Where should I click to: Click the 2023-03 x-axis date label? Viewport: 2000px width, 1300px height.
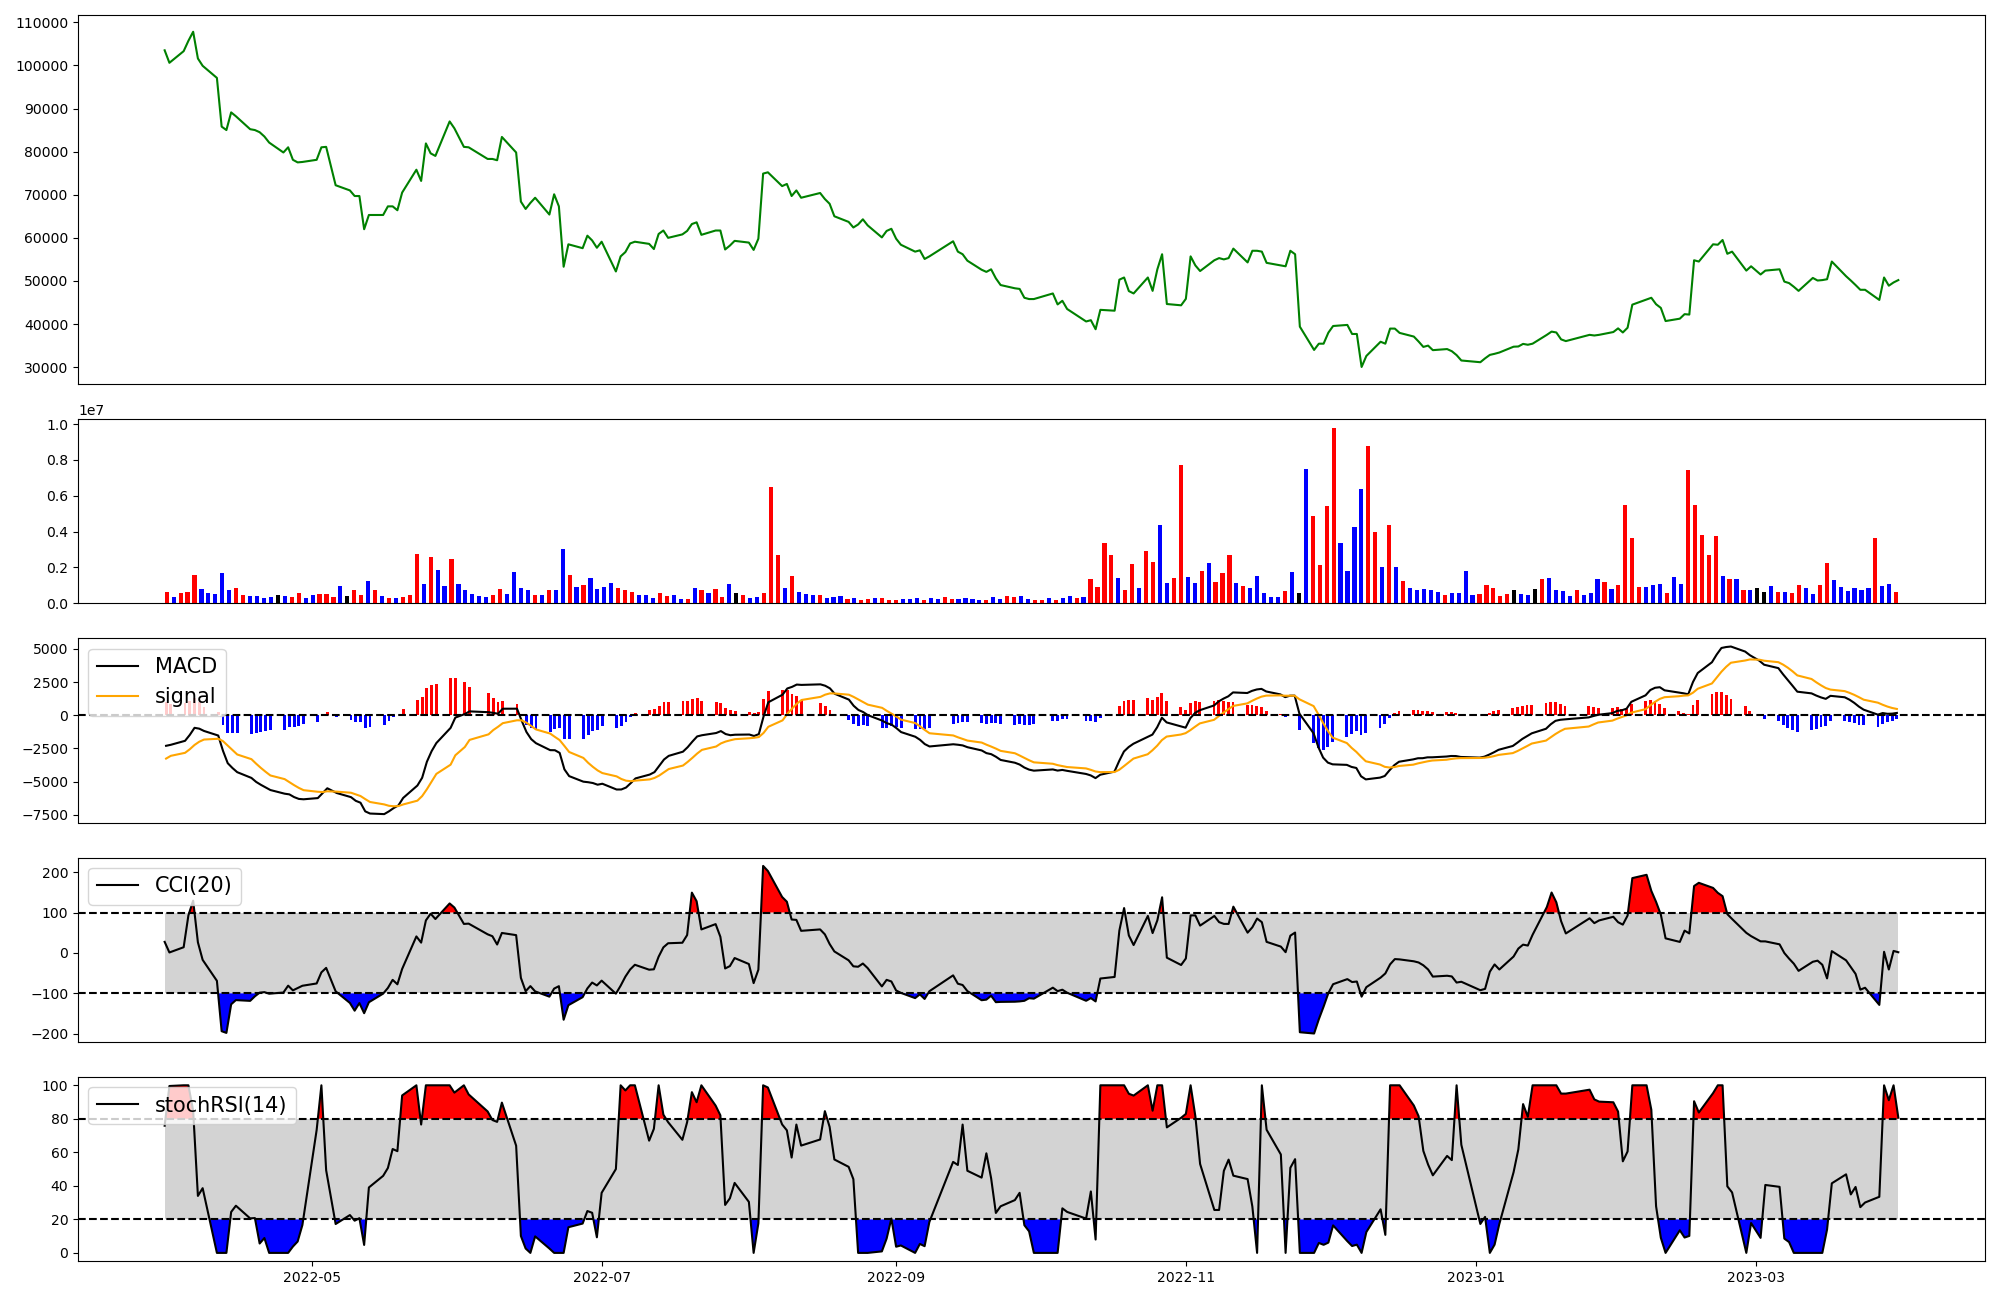click(x=1755, y=1277)
